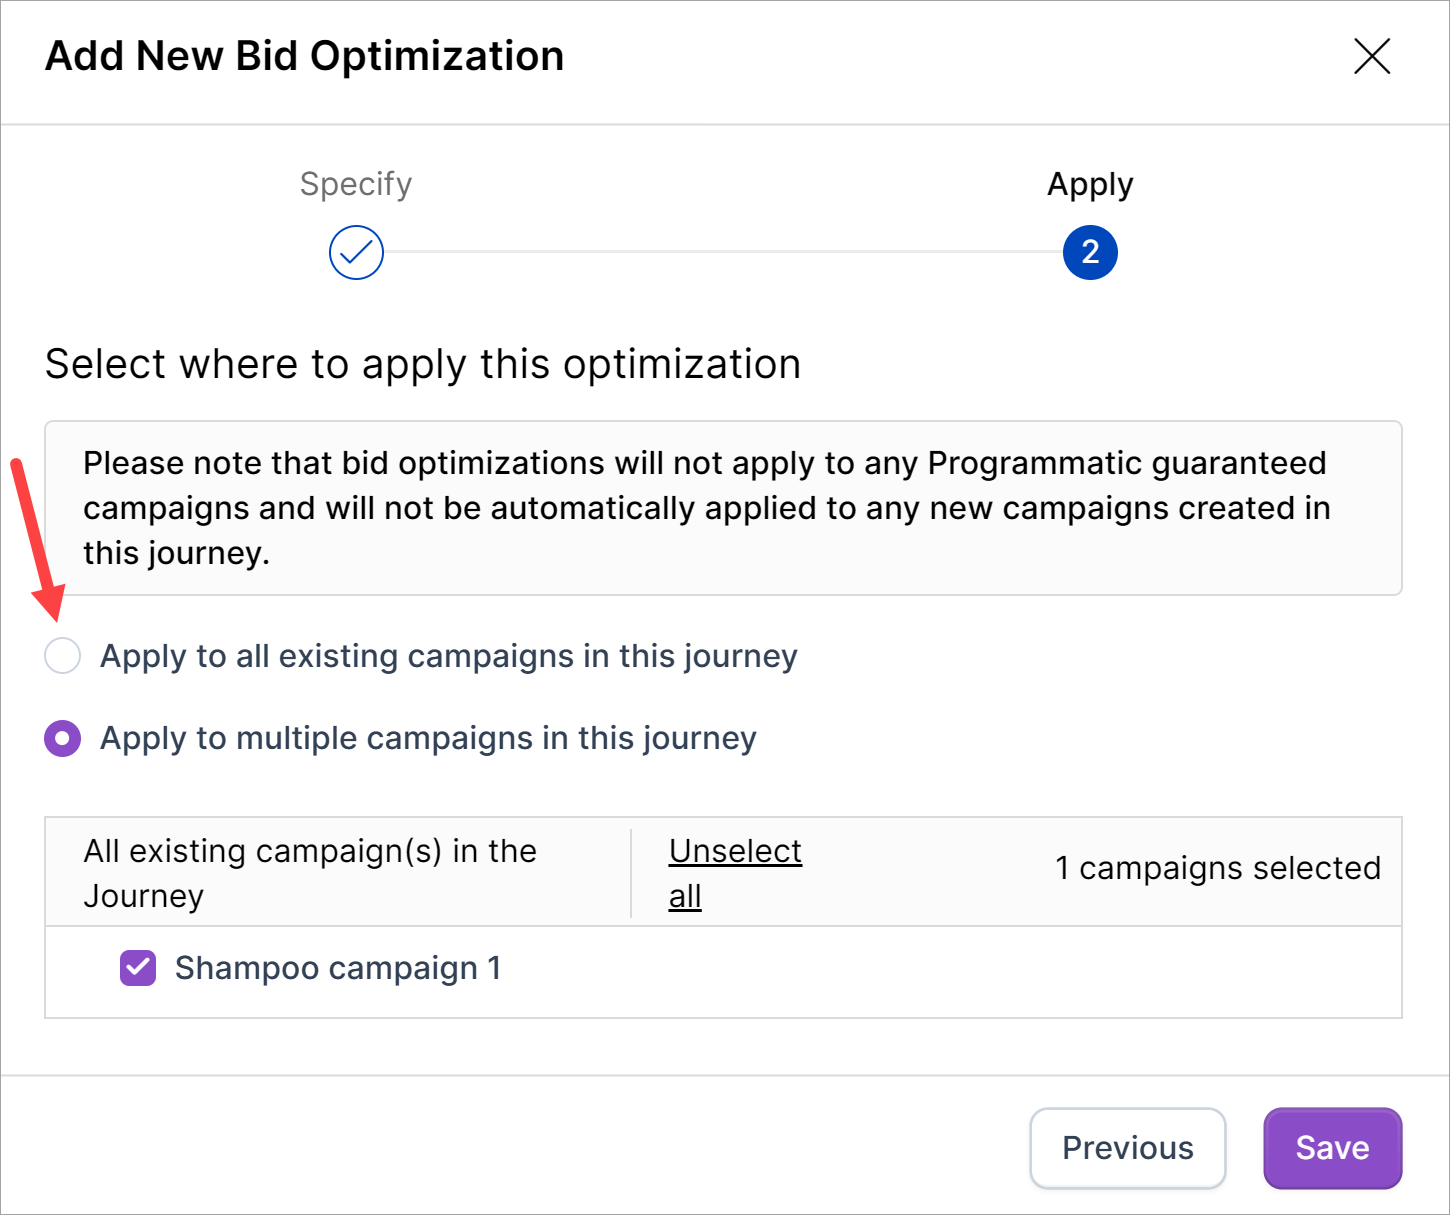1450x1215 pixels.
Task: Click the 'Select where to apply this optimization' heading
Action: 423,364
